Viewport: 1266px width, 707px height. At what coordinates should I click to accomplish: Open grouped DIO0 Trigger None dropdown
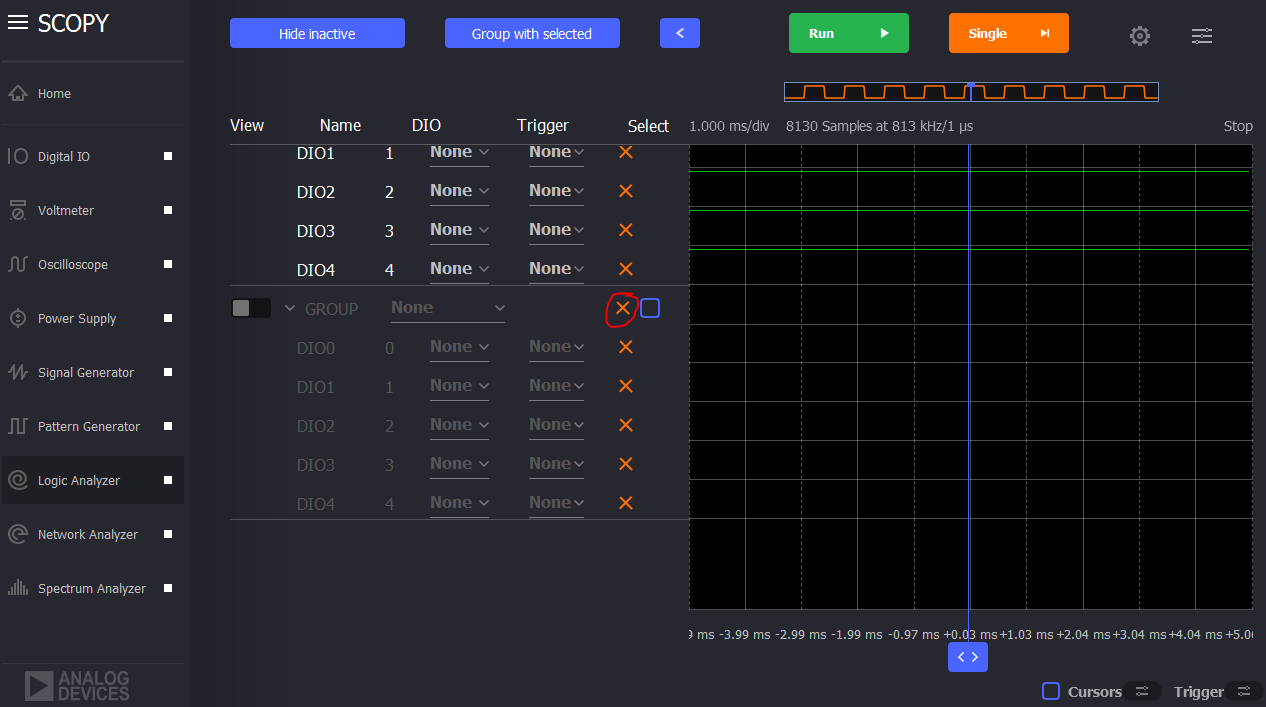pos(556,347)
